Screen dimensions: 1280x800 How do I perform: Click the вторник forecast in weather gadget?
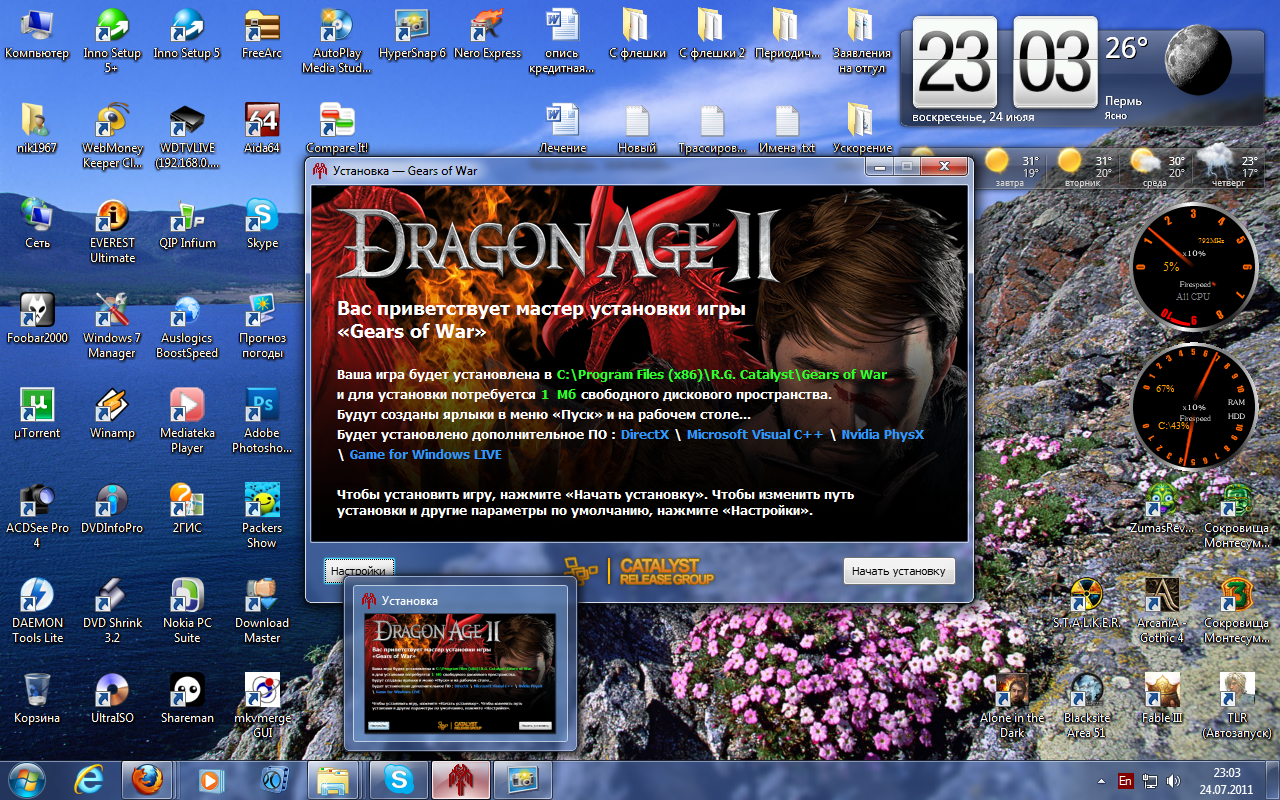pyautogui.click(x=1084, y=170)
